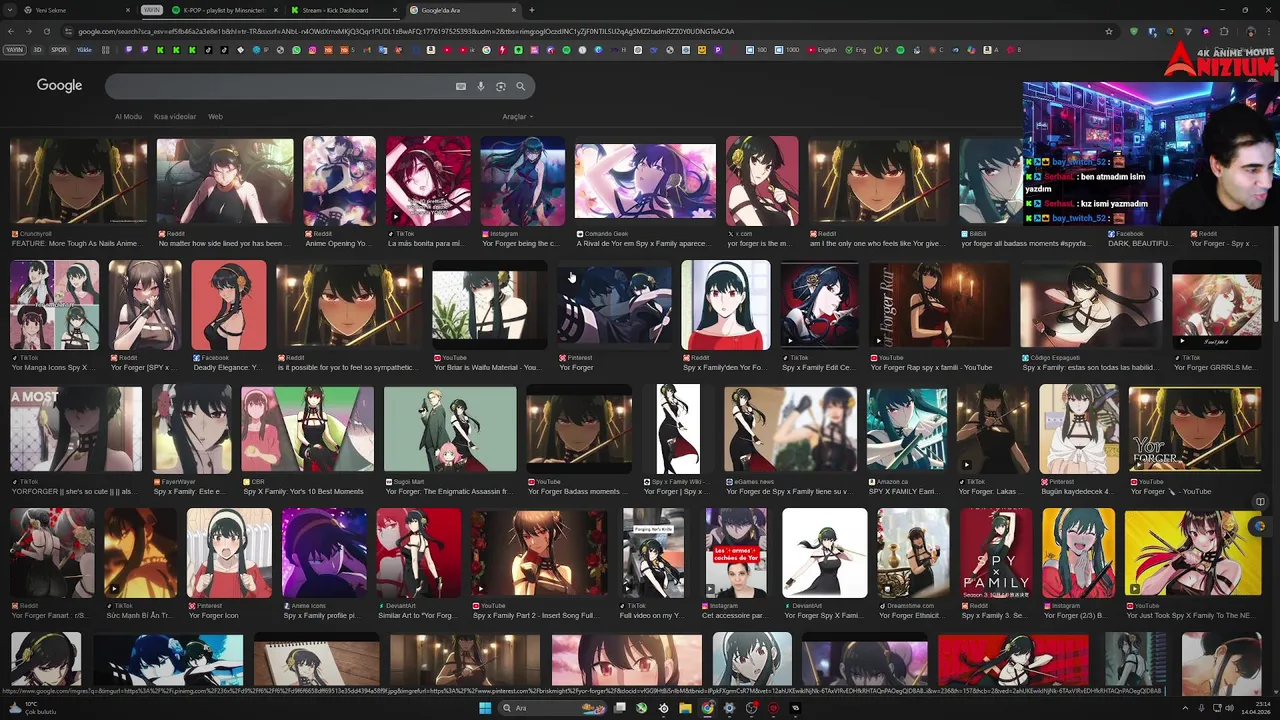Click the taskbar Ara search box
Screen dimensions: 1280x720
(x=552, y=708)
